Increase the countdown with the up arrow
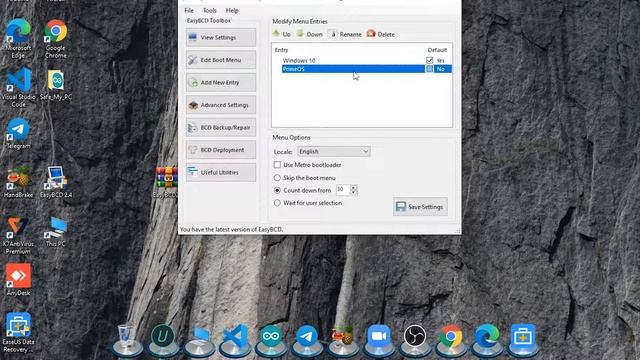This screenshot has height=360, width=640. point(354,187)
